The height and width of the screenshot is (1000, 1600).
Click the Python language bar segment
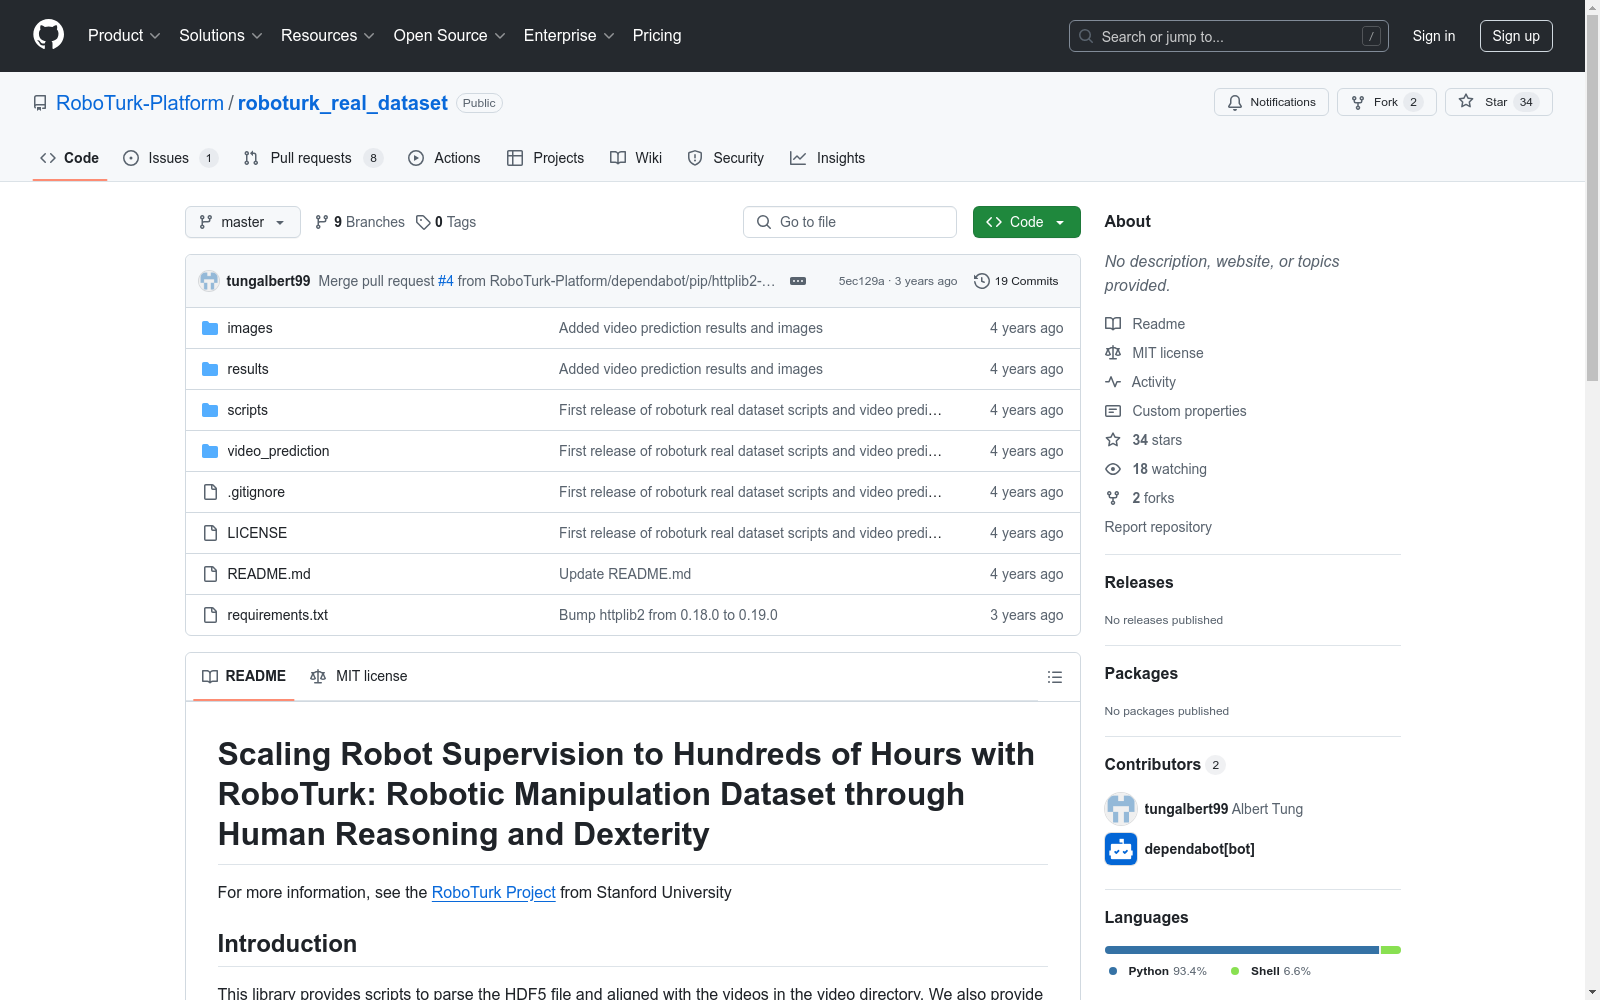pos(1242,950)
